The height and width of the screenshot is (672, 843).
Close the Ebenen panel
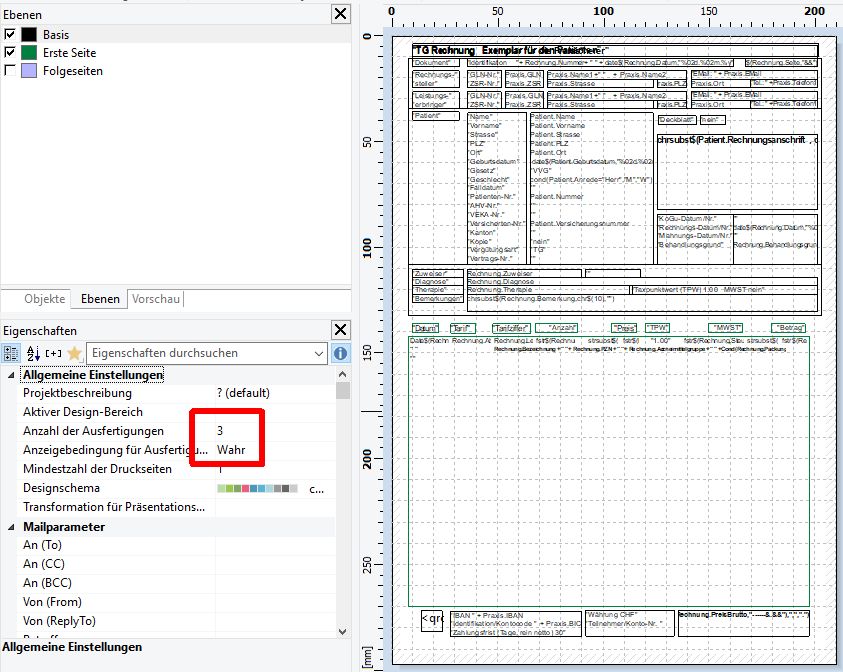340,13
